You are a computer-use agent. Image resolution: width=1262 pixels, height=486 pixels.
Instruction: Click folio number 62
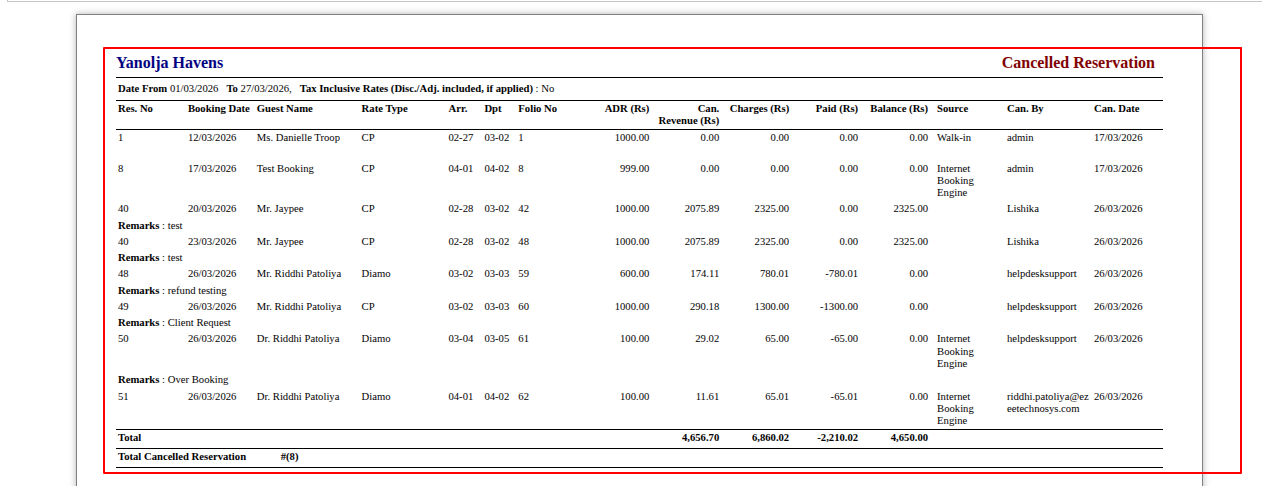tap(523, 397)
